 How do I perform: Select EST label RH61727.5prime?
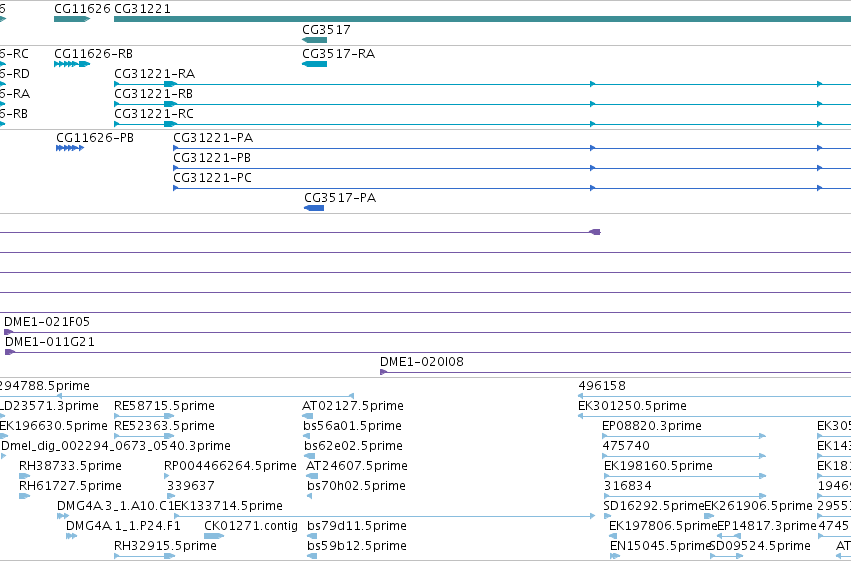coord(71,486)
